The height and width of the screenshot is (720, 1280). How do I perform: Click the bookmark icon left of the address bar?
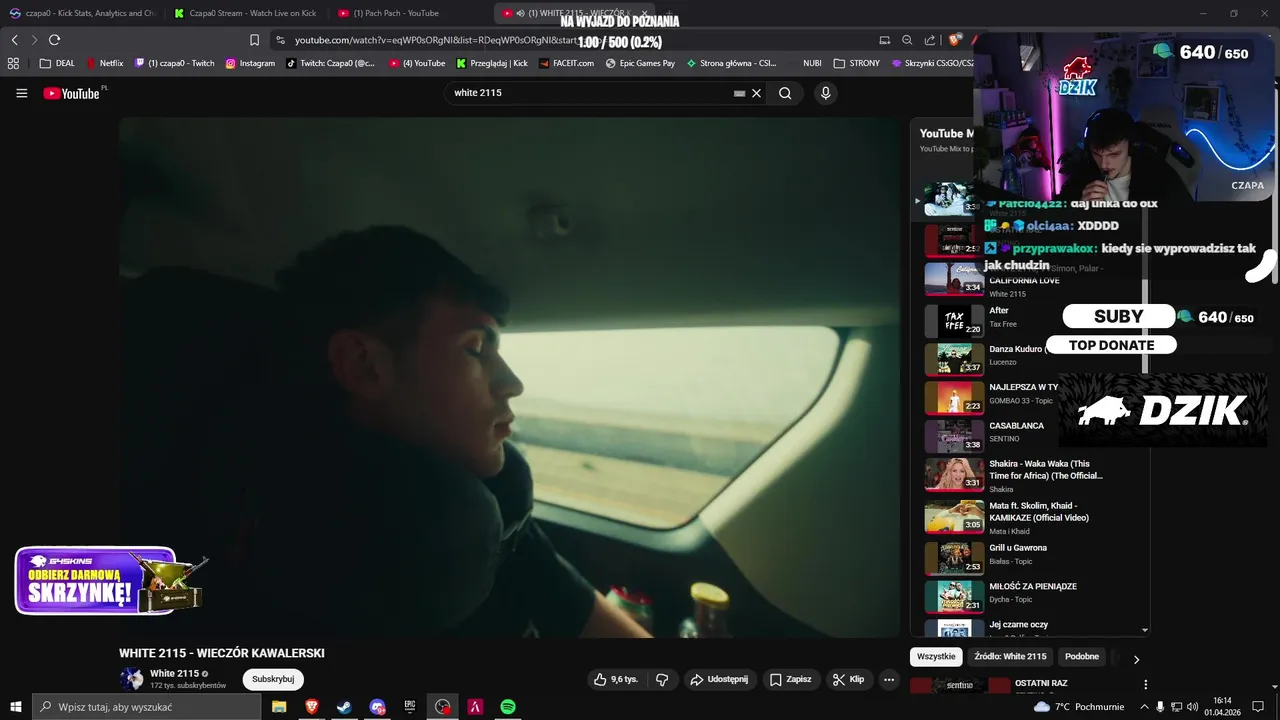pyautogui.click(x=254, y=40)
